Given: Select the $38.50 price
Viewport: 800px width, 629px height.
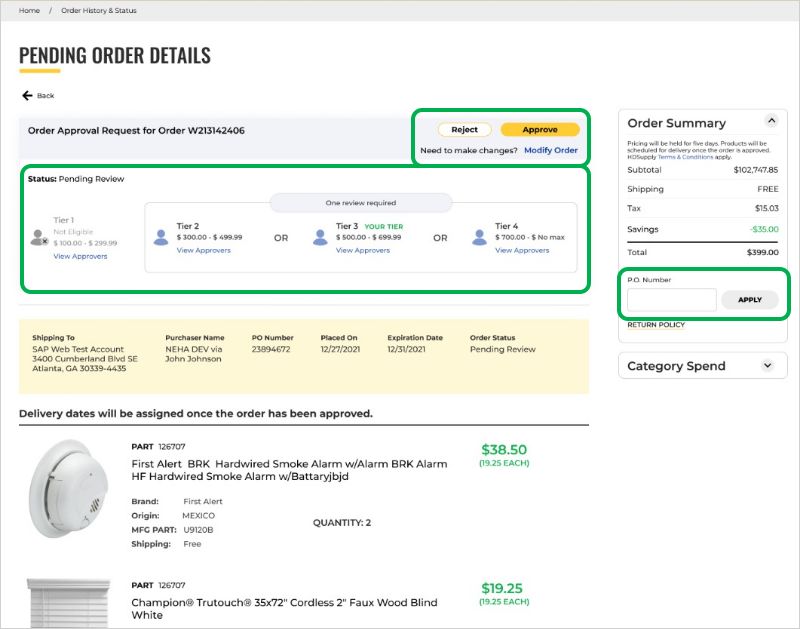Looking at the screenshot, I should (504, 449).
